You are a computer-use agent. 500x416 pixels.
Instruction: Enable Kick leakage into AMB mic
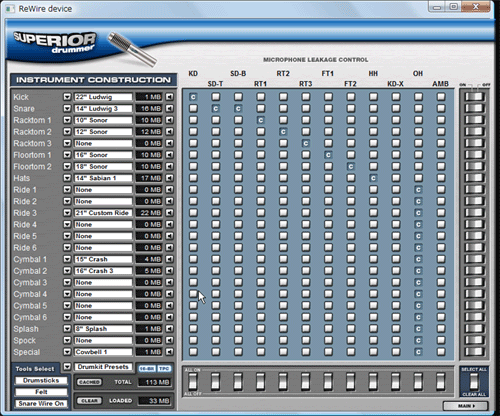point(441,97)
